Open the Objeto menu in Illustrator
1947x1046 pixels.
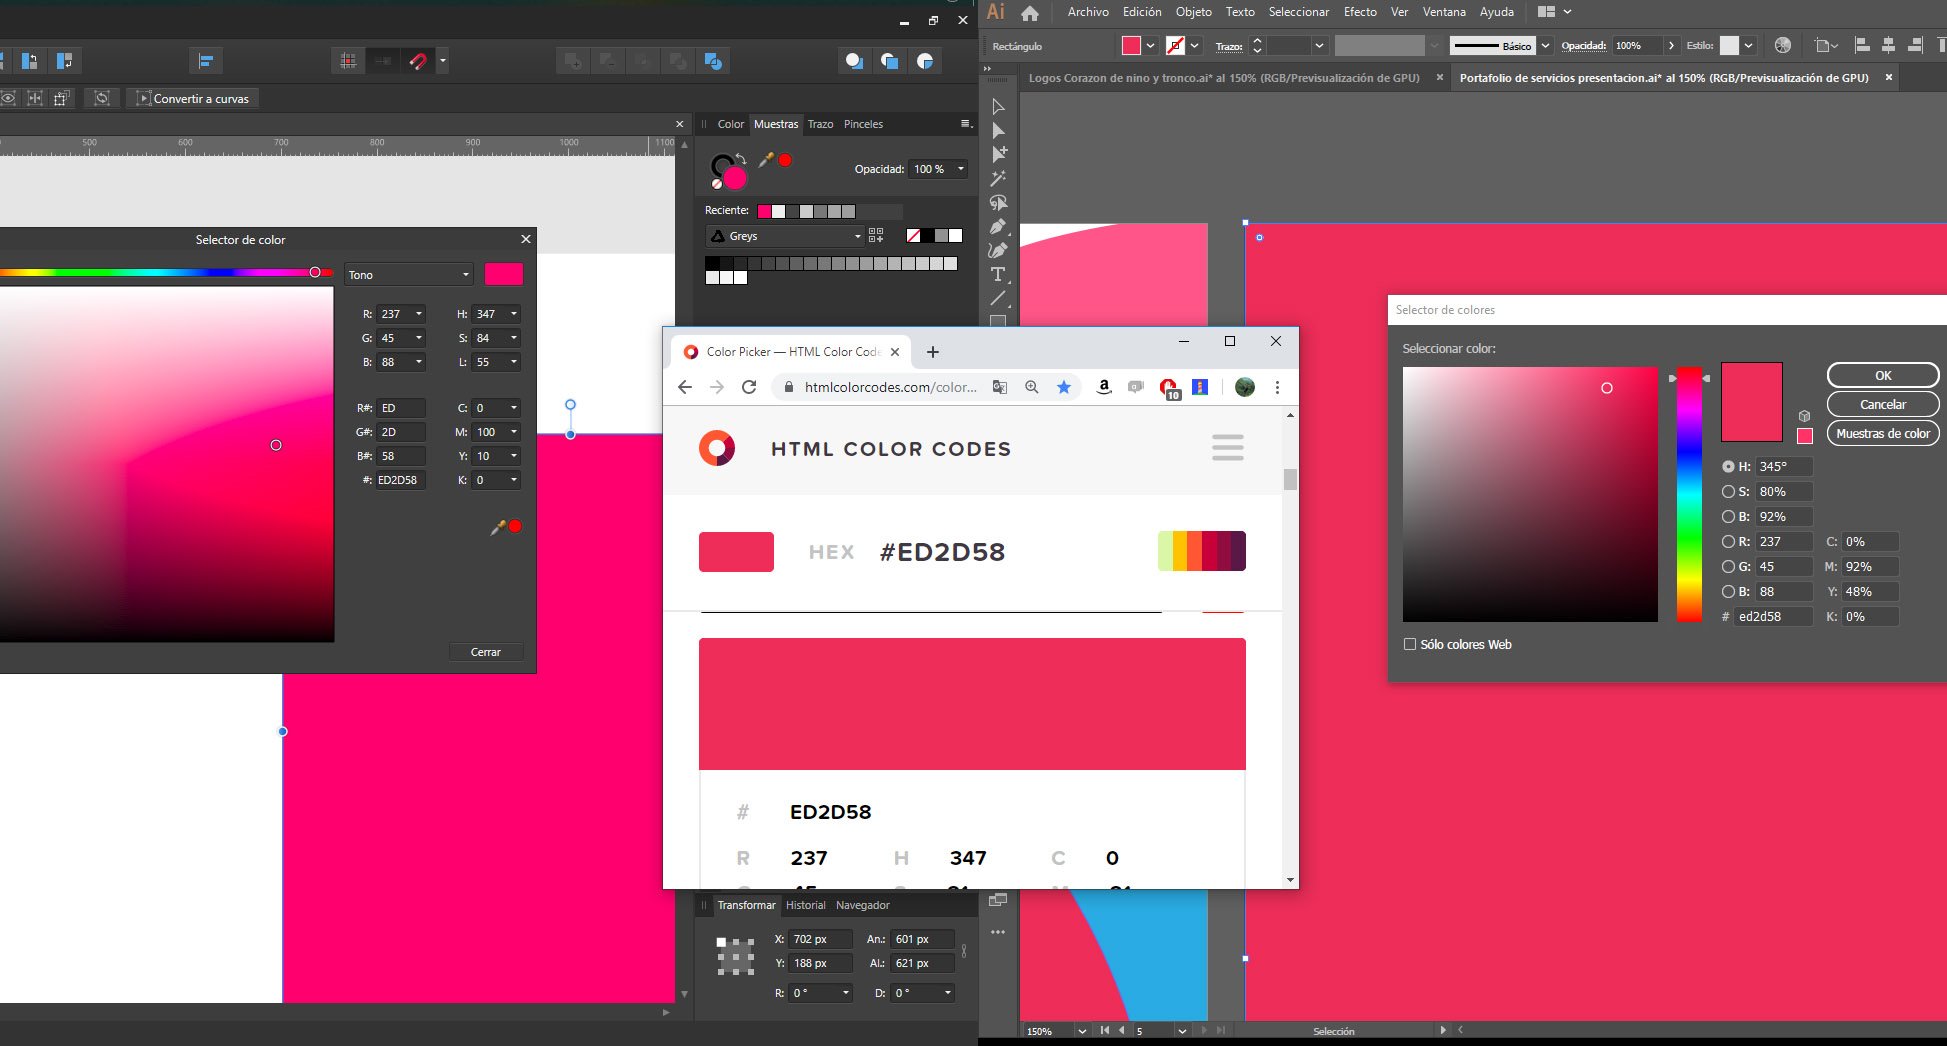pyautogui.click(x=1193, y=12)
